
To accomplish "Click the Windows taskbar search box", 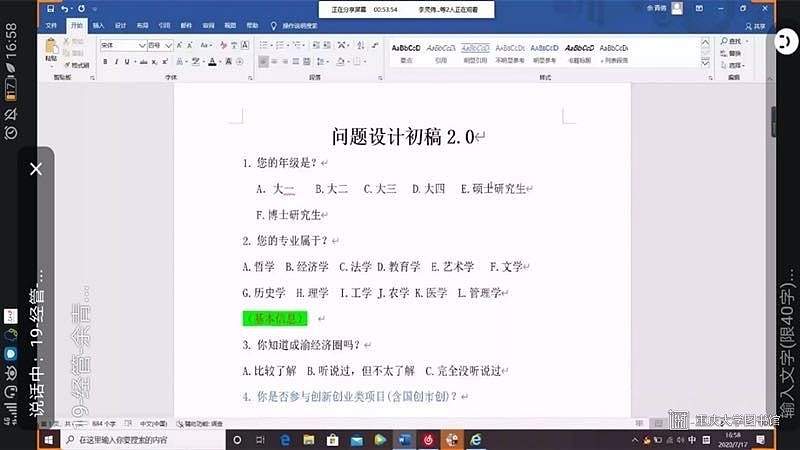I will click(140, 440).
